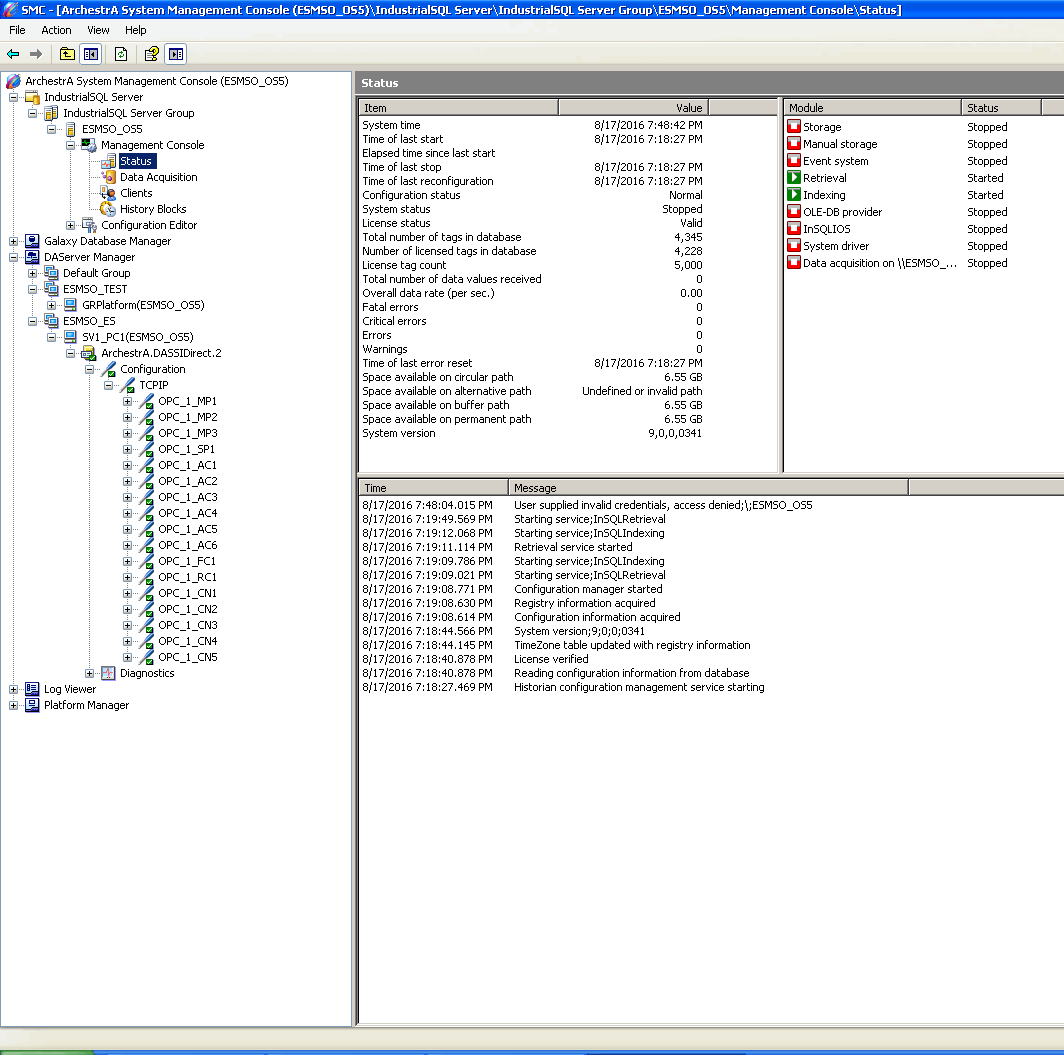Collapse the DAServer Manager node

coord(13,257)
